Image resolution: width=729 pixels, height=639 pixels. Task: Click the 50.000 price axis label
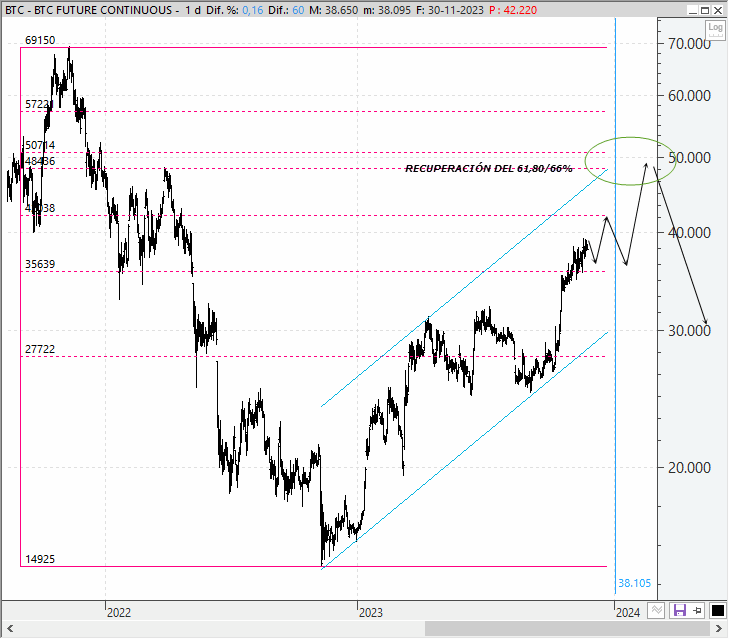click(x=689, y=158)
